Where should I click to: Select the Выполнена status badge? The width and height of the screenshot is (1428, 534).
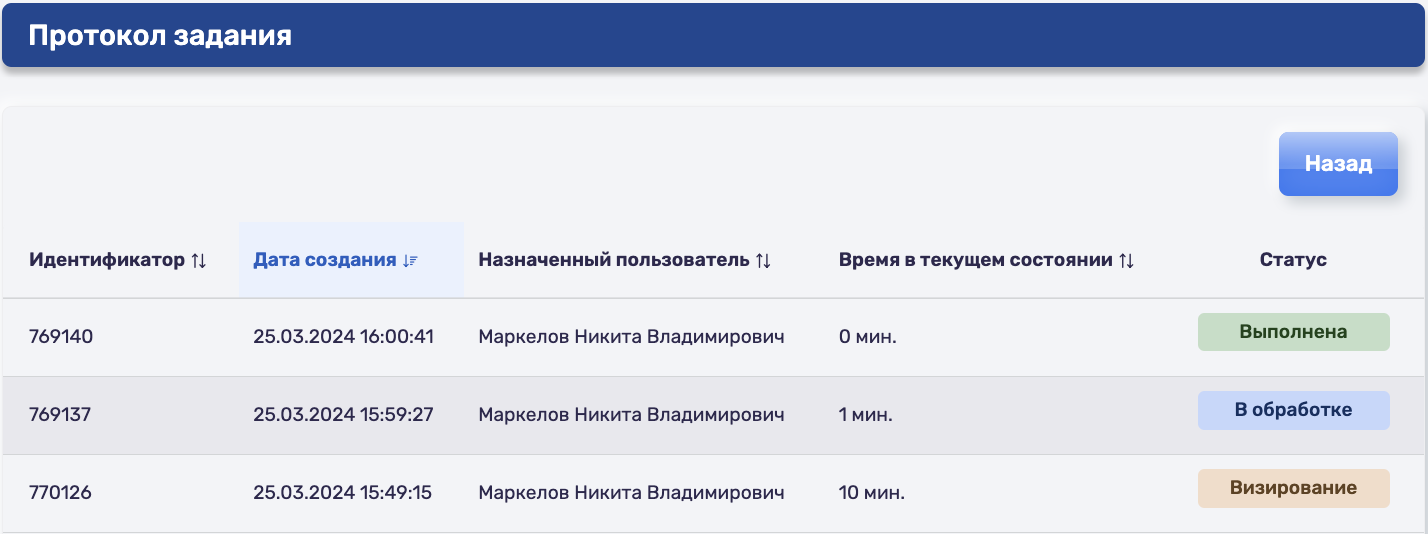(x=1293, y=332)
